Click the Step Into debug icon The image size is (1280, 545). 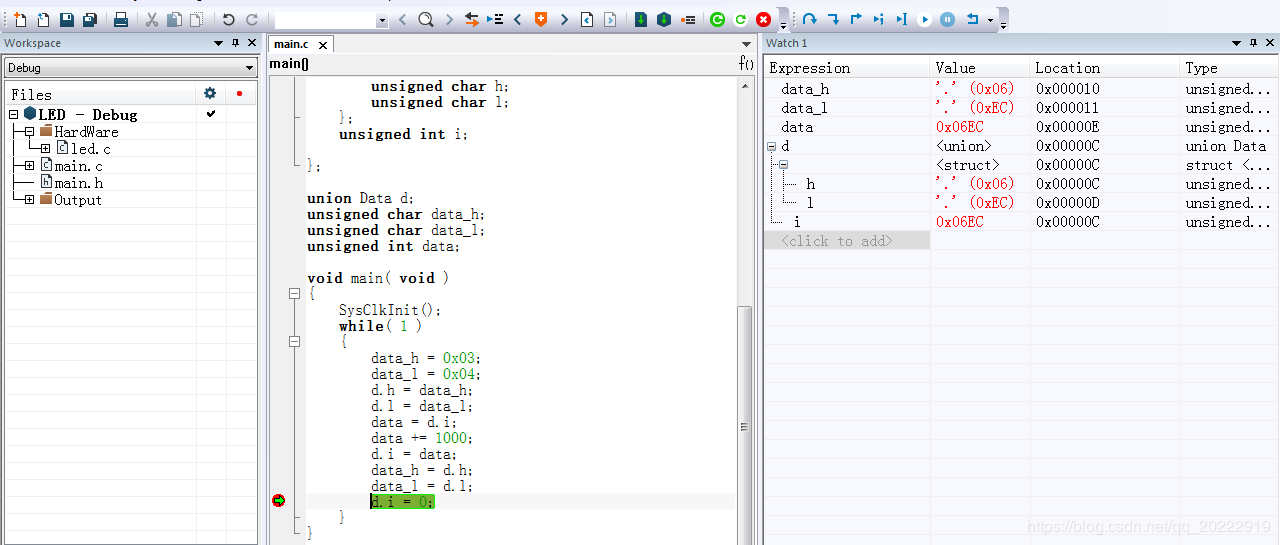click(x=832, y=20)
